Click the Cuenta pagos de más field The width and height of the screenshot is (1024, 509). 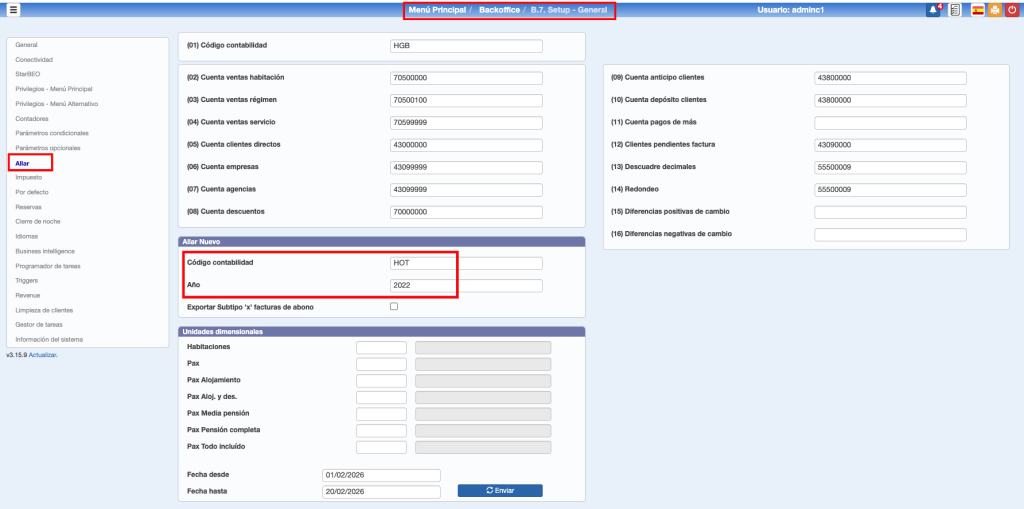890,123
